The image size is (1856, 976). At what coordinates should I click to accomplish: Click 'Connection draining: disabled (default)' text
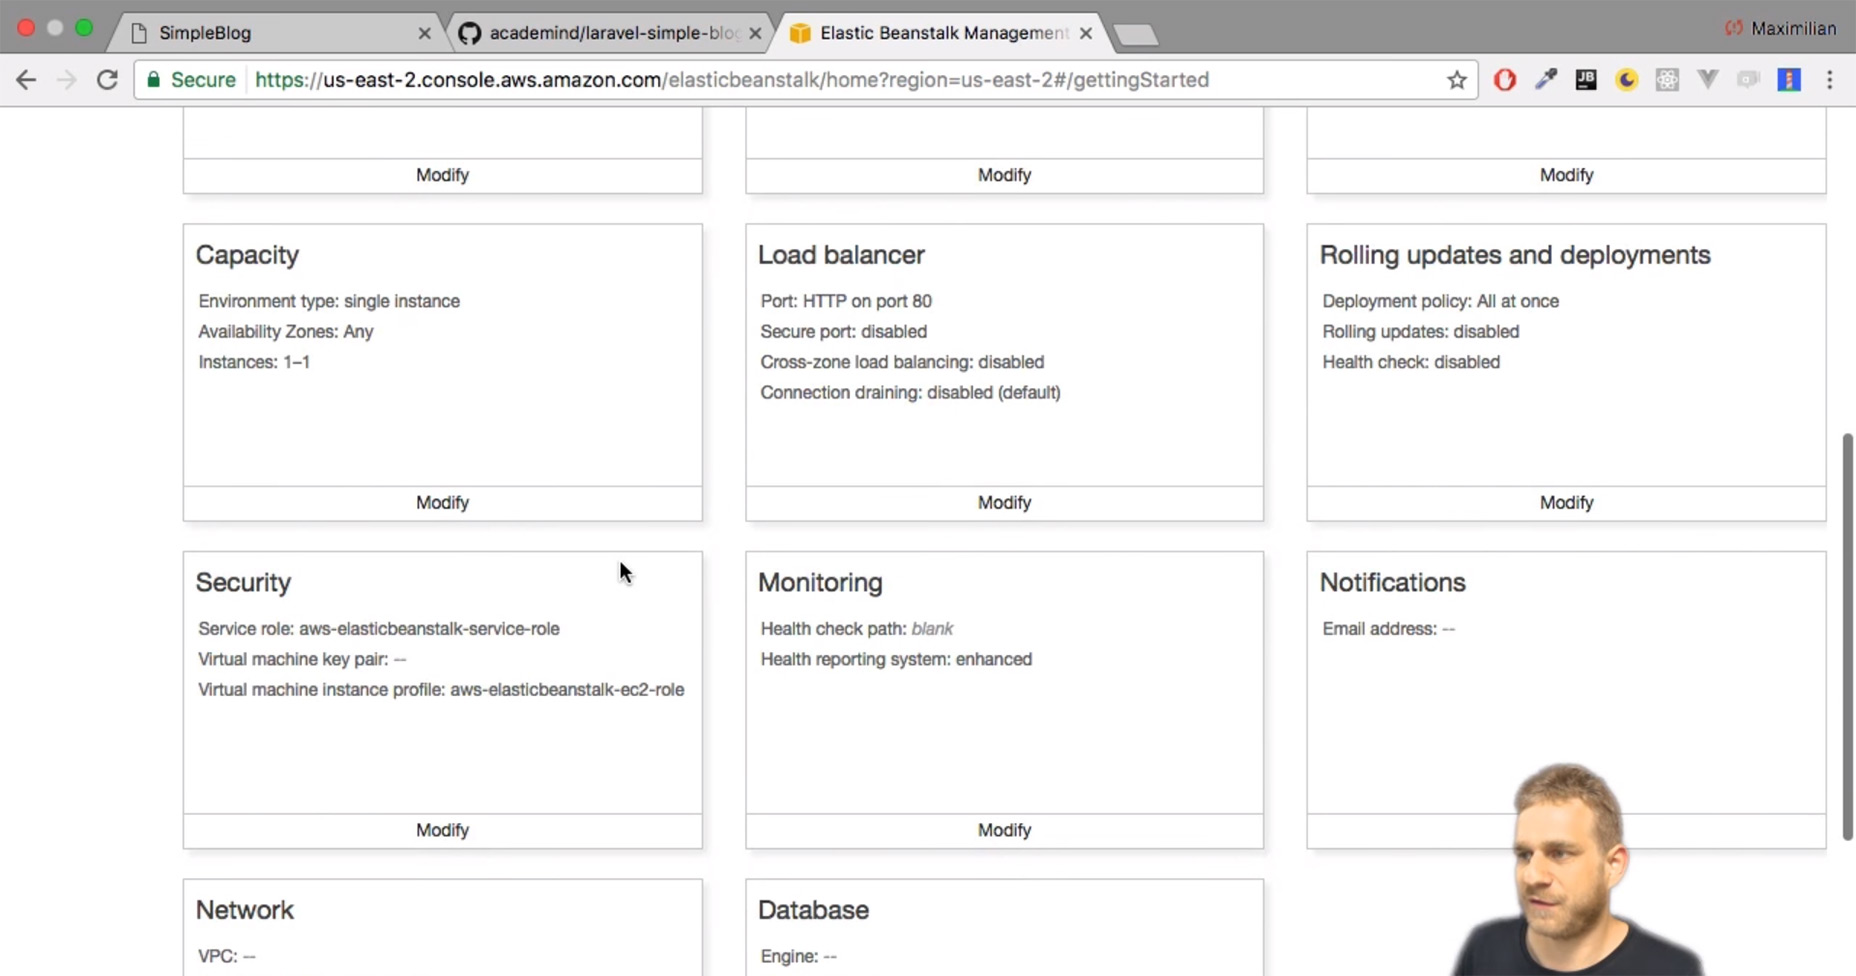pos(910,393)
